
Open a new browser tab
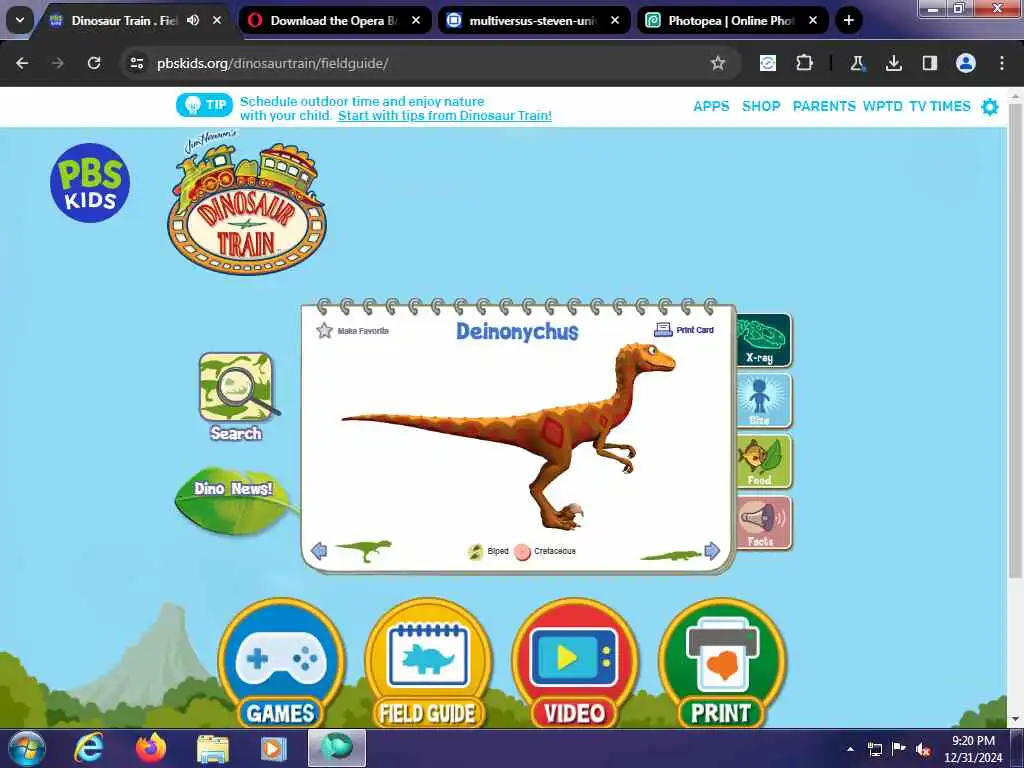coord(848,20)
